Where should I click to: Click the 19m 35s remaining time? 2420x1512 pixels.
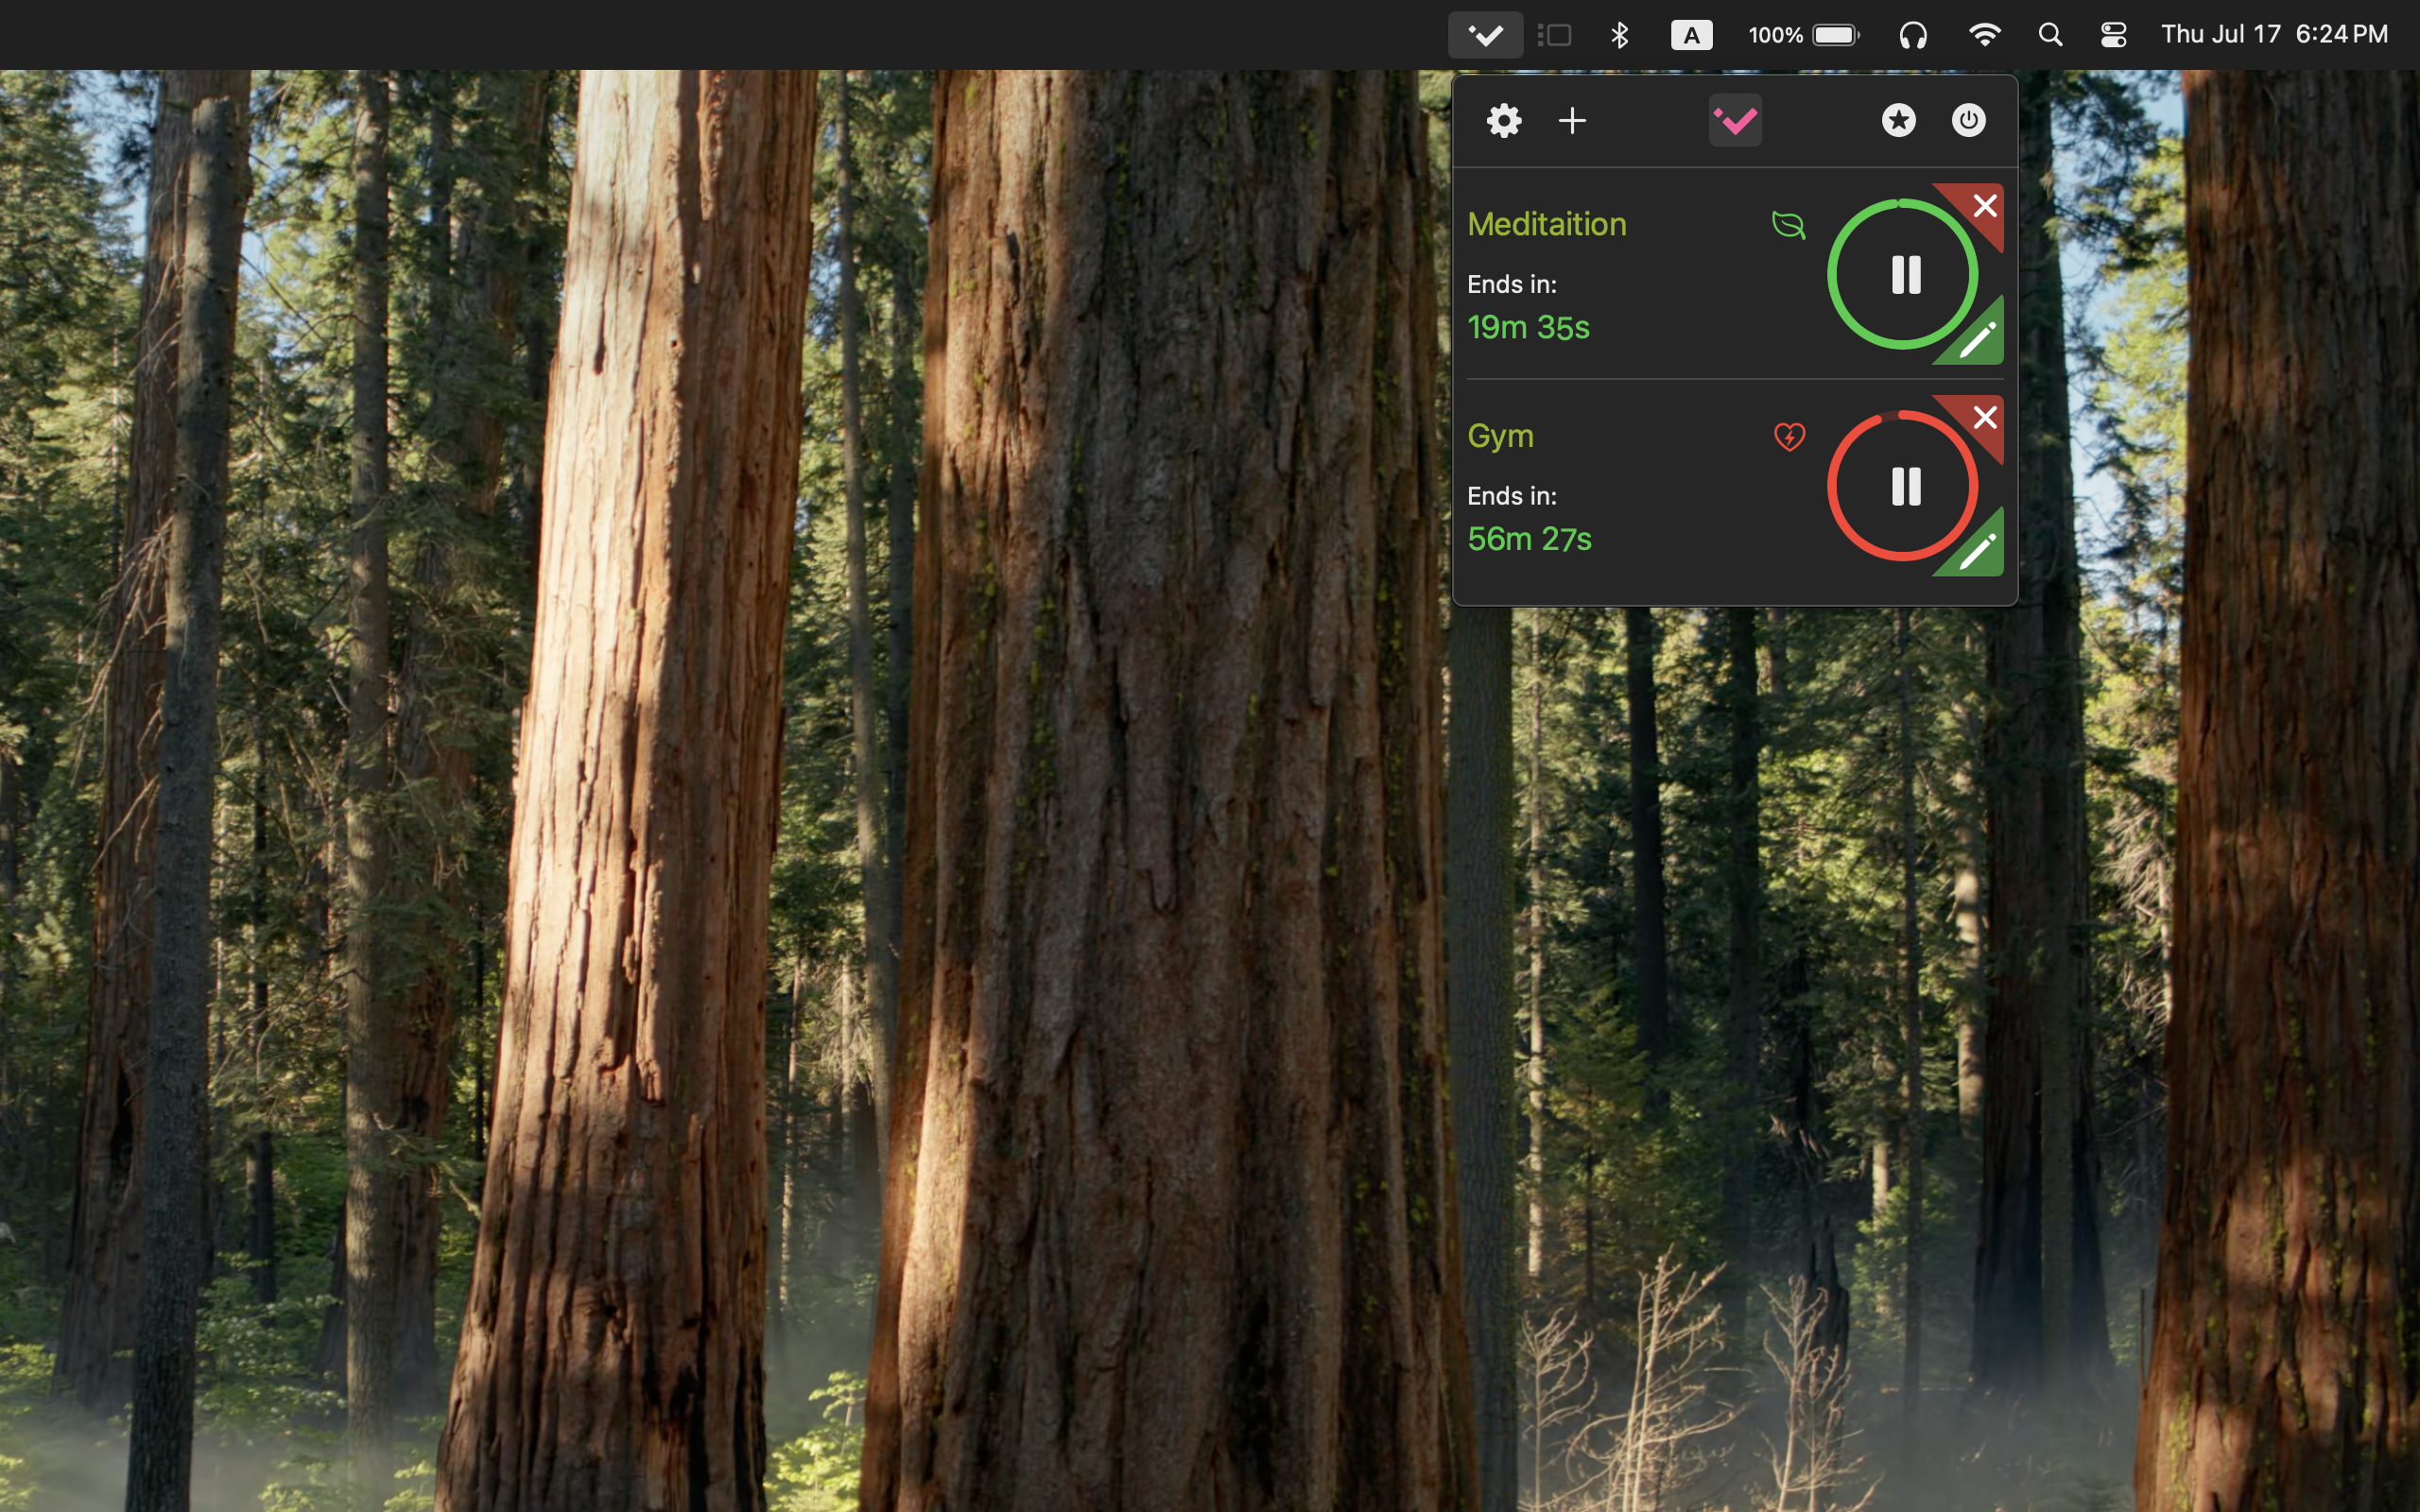click(x=1528, y=328)
